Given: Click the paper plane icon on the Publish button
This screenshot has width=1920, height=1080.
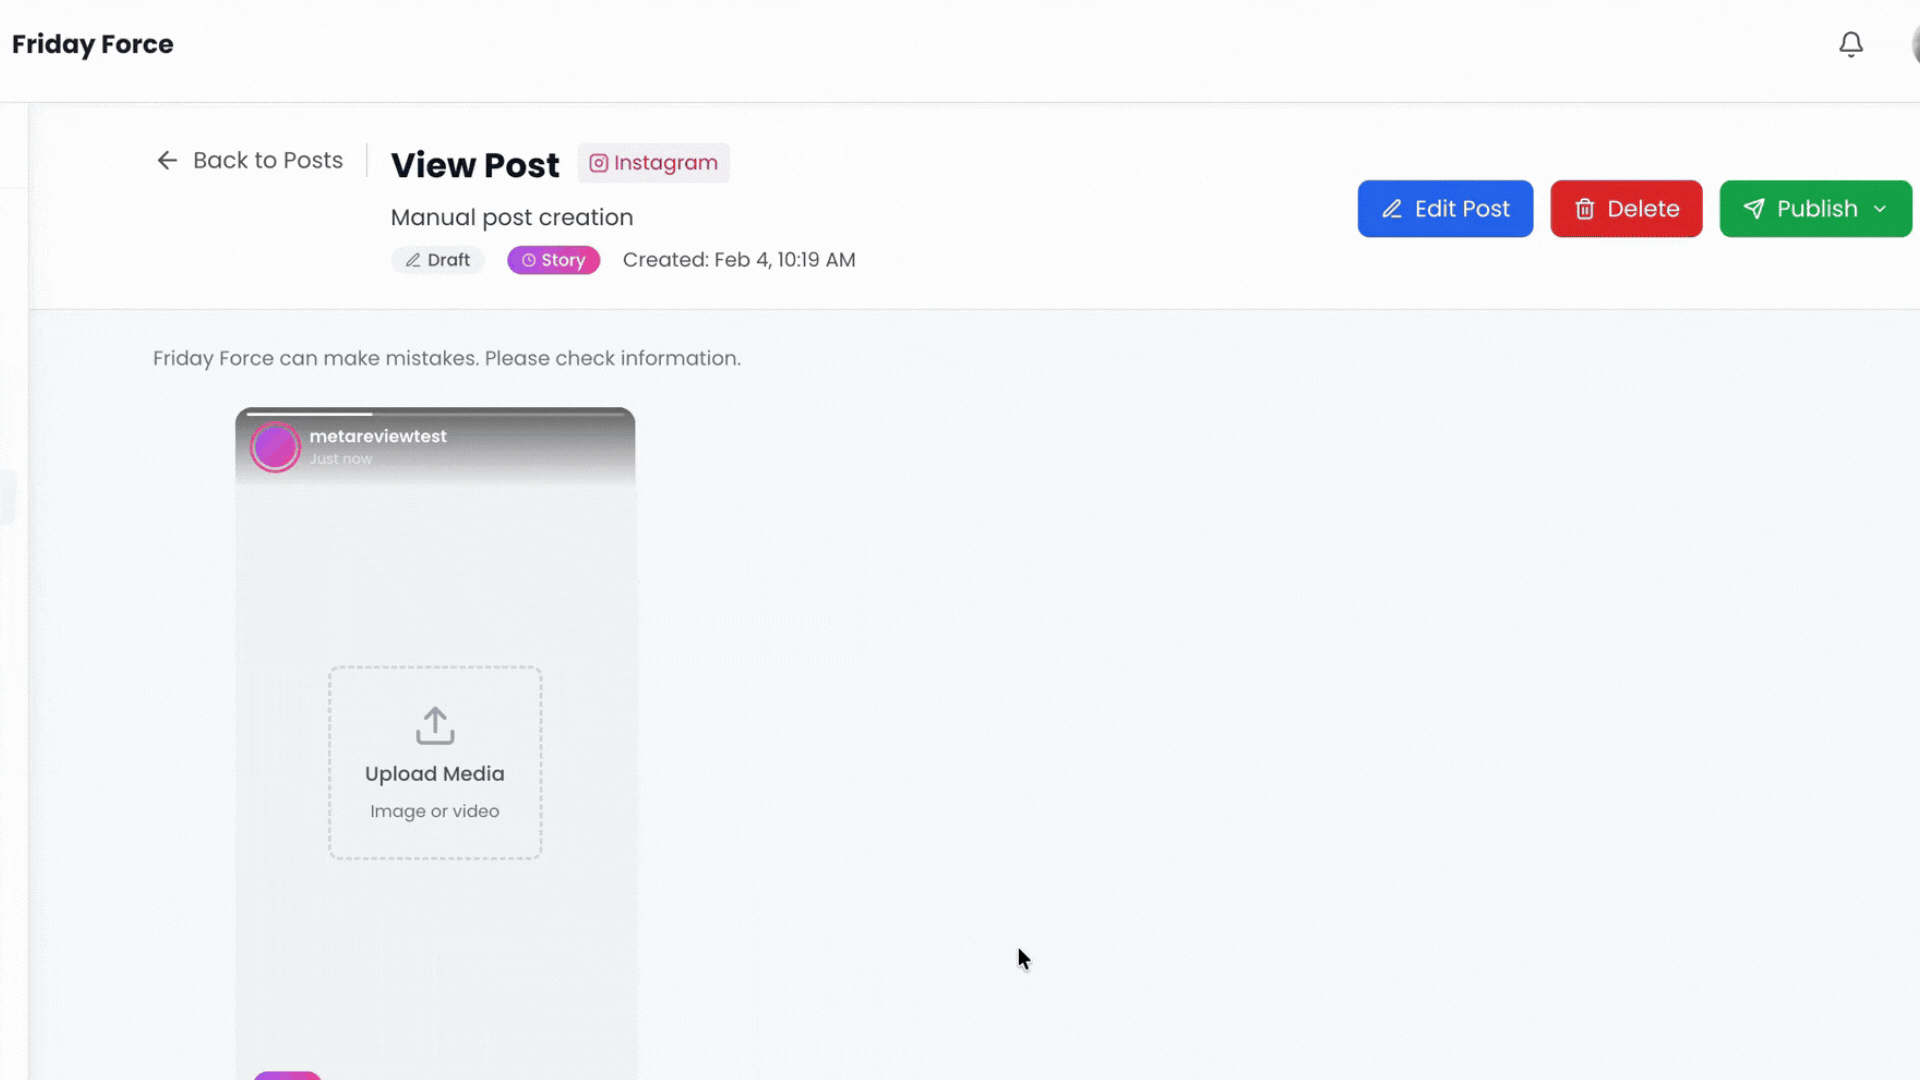Looking at the screenshot, I should [1754, 209].
